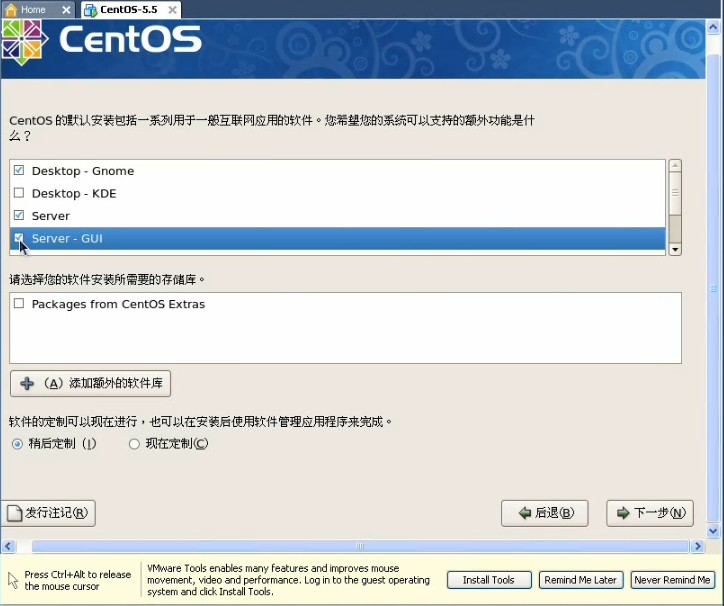724x606 pixels.
Task: Switch to the Home tab
Action: tap(39, 10)
